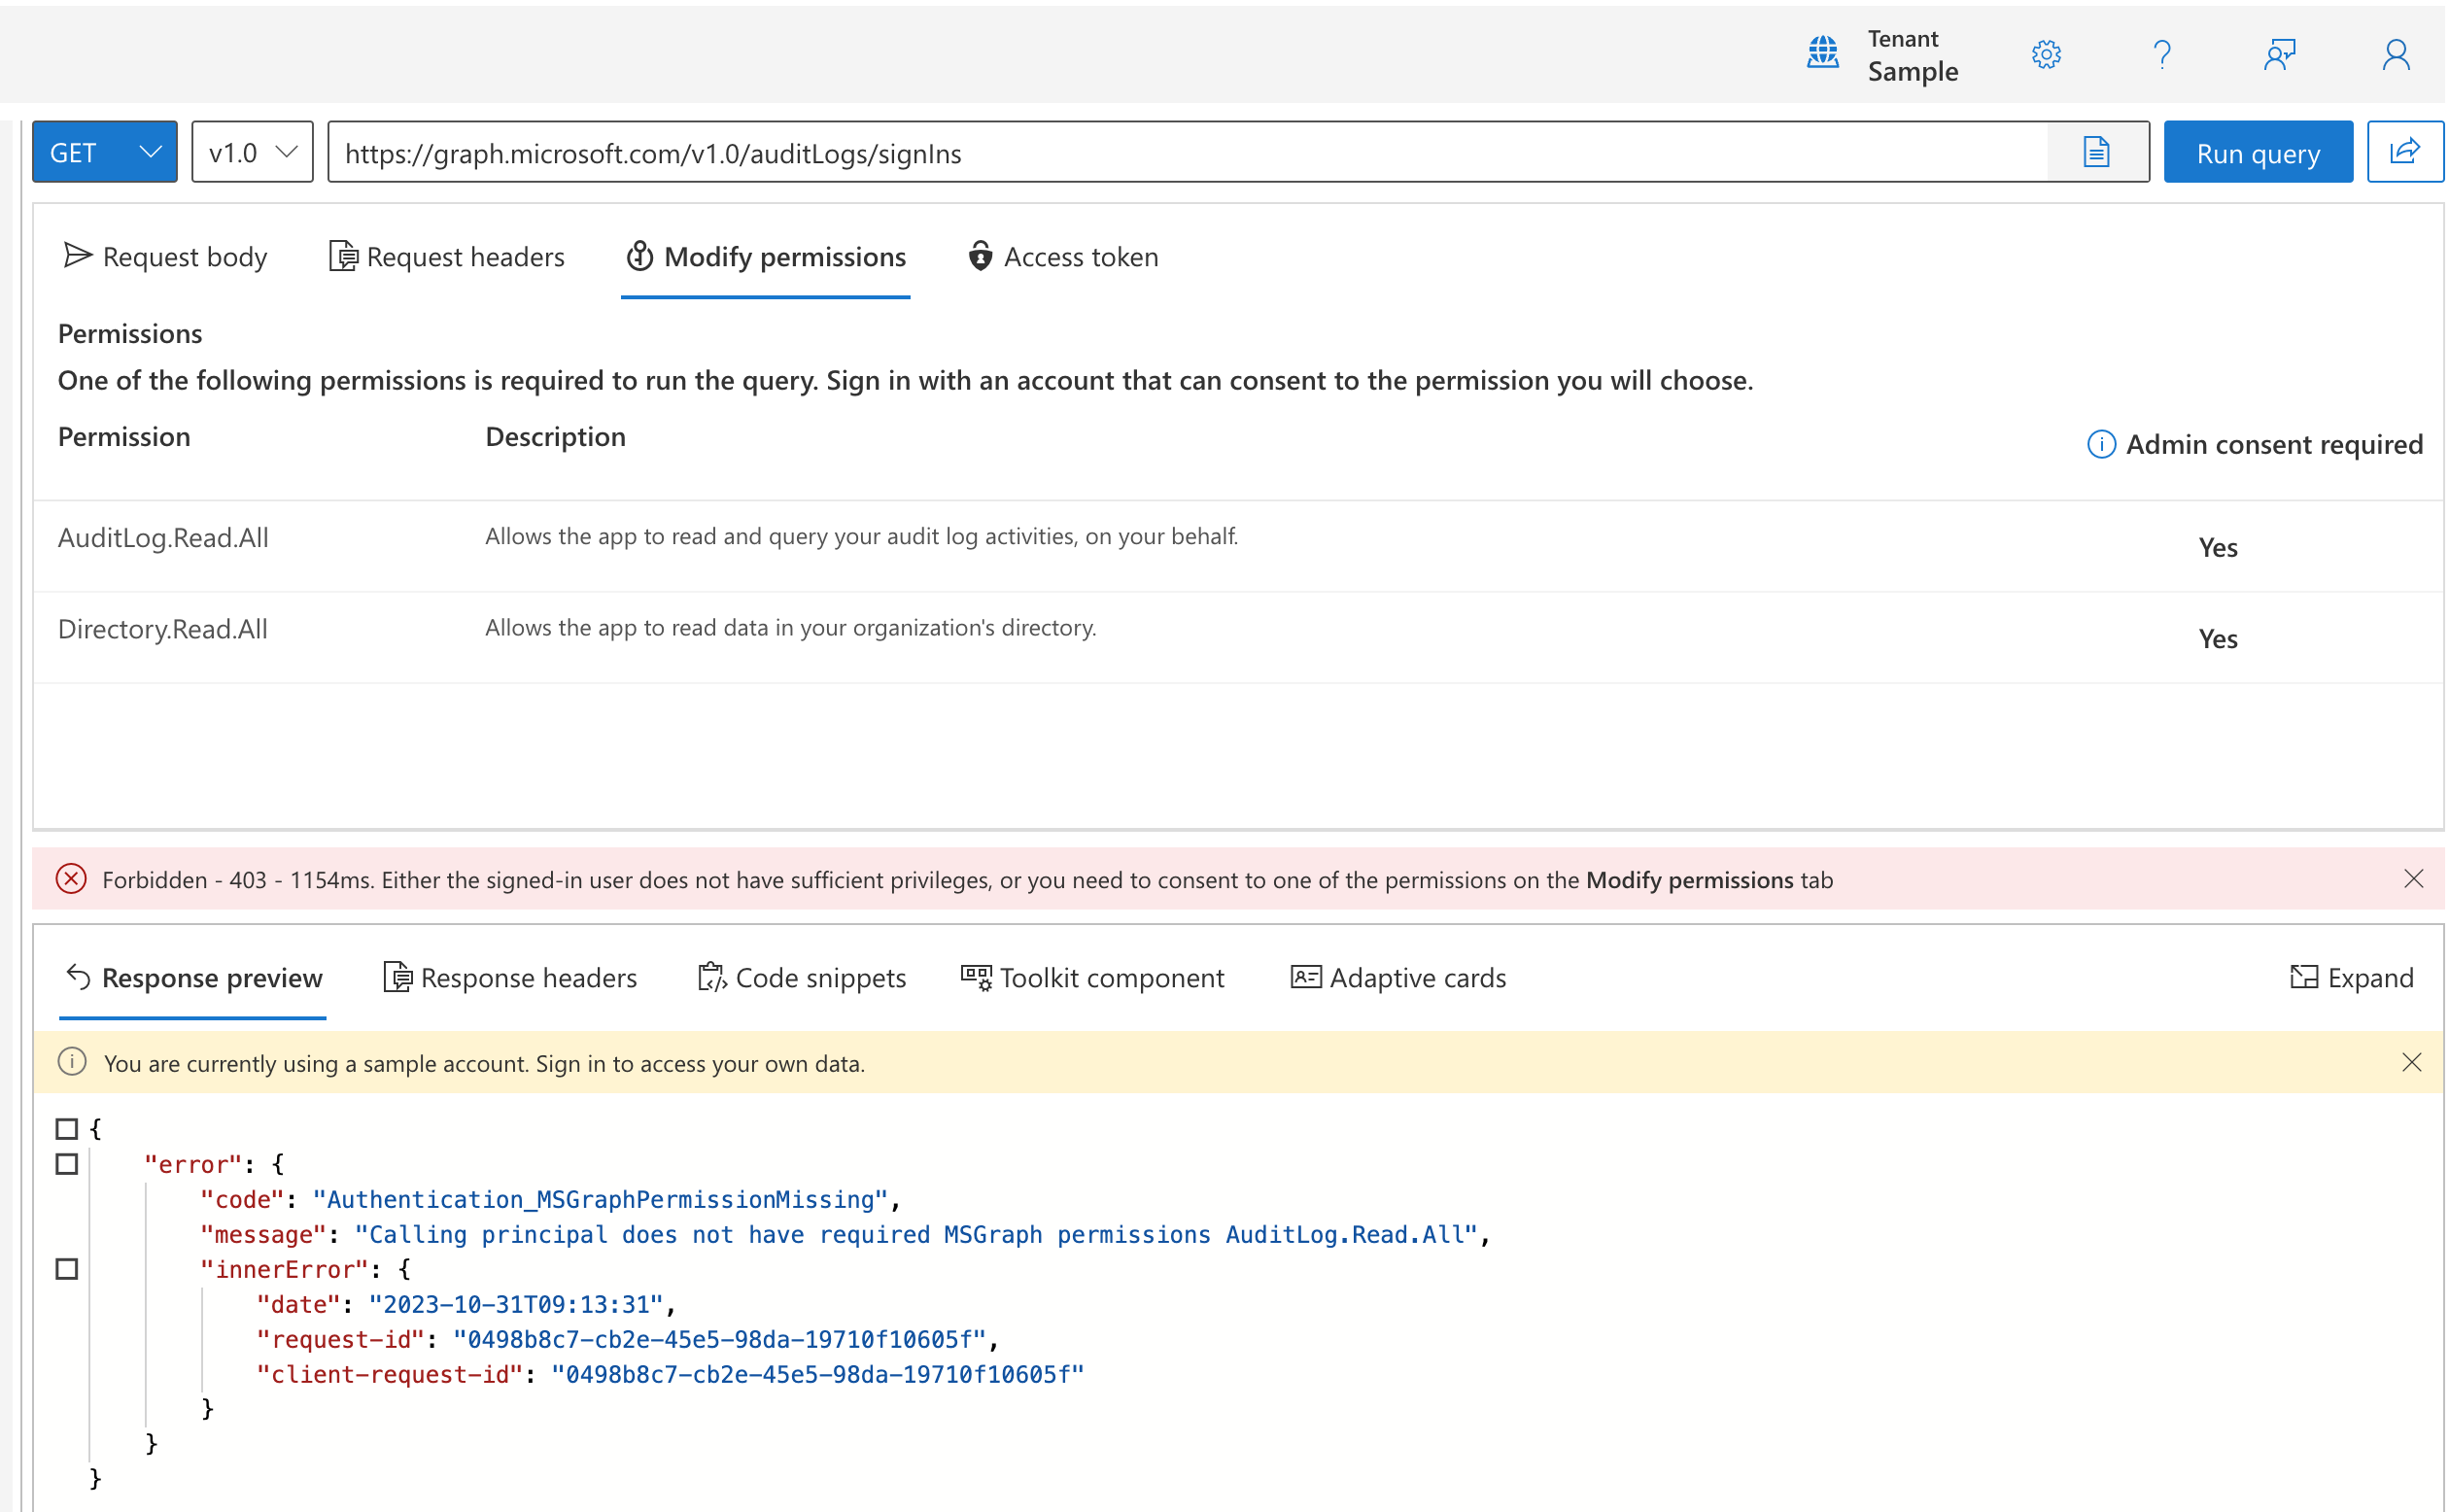Click the Admin consent required info icon
The image size is (2449, 1512).
2101,444
